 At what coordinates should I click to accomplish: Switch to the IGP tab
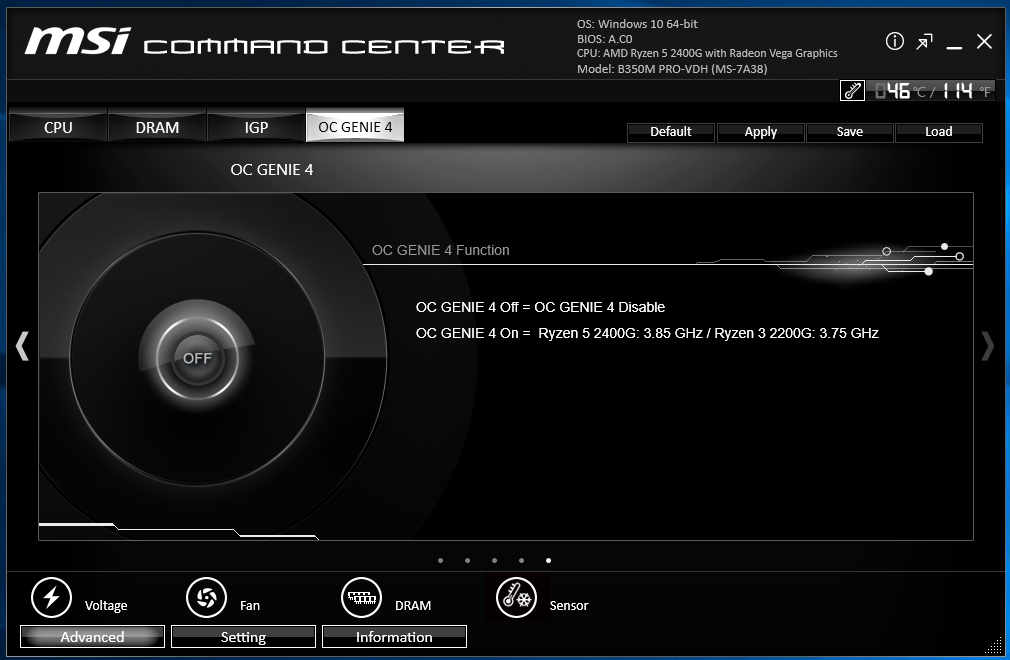click(x=256, y=127)
